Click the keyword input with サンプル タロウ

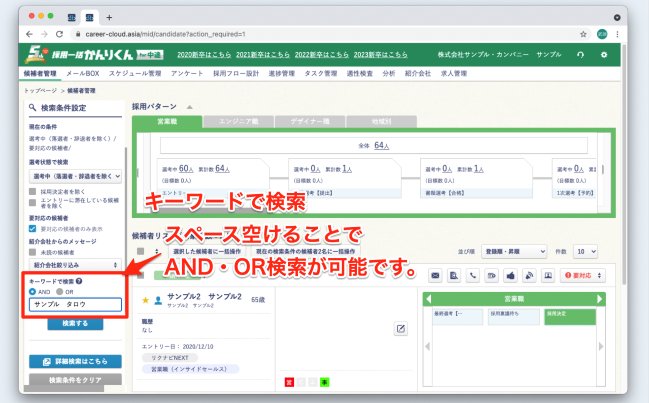(x=75, y=305)
